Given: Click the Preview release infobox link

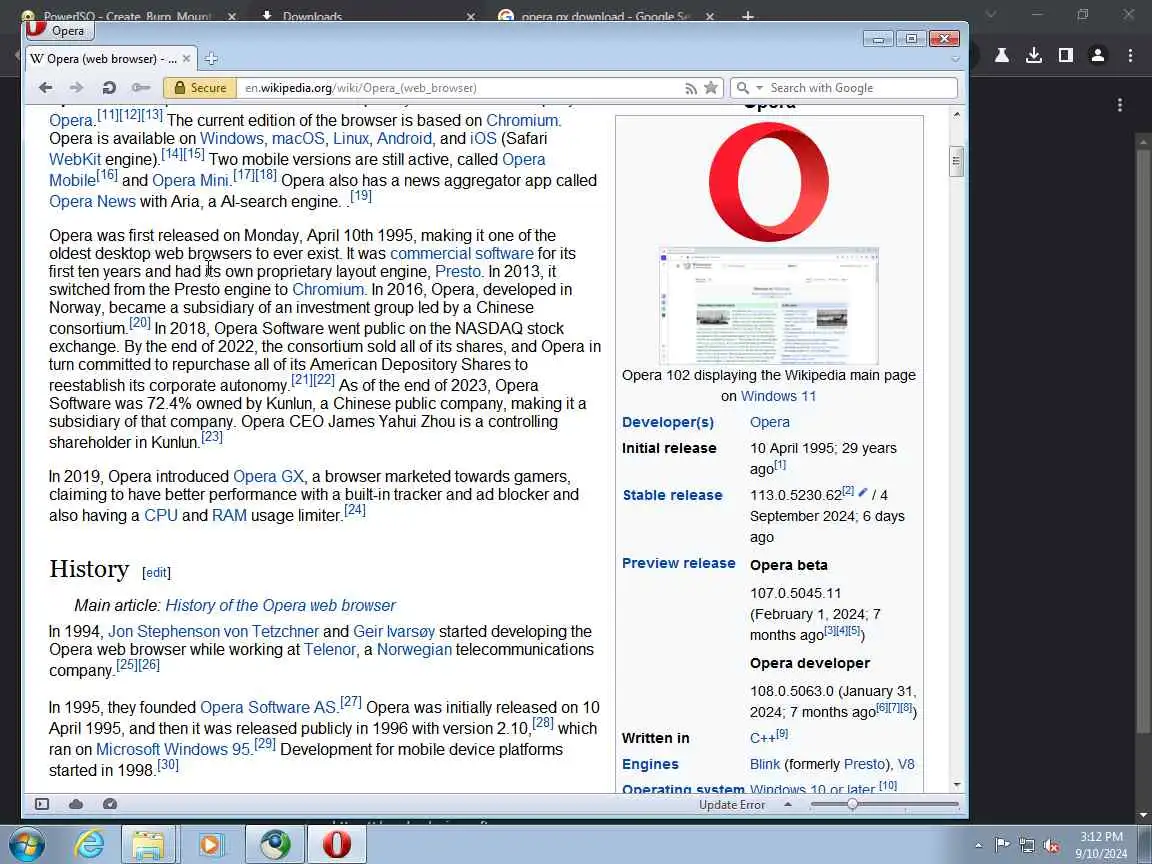Looking at the screenshot, I should click(678, 563).
